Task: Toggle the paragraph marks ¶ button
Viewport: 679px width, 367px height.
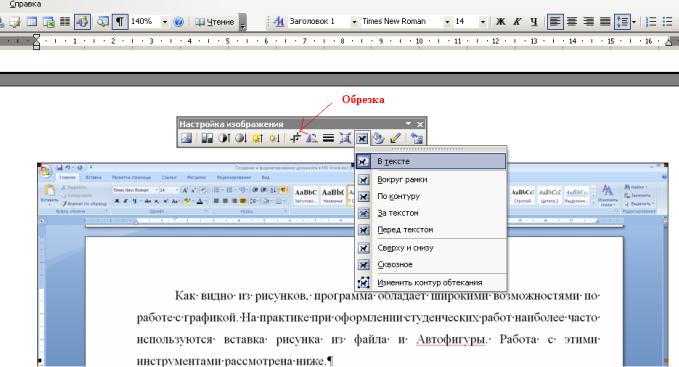Action: coord(120,22)
